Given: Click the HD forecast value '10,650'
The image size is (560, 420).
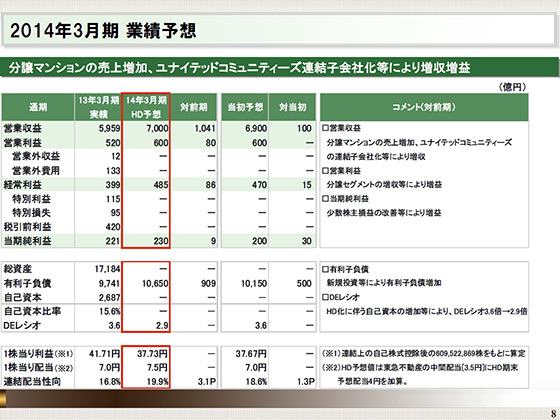Looking at the screenshot, I should point(155,284).
